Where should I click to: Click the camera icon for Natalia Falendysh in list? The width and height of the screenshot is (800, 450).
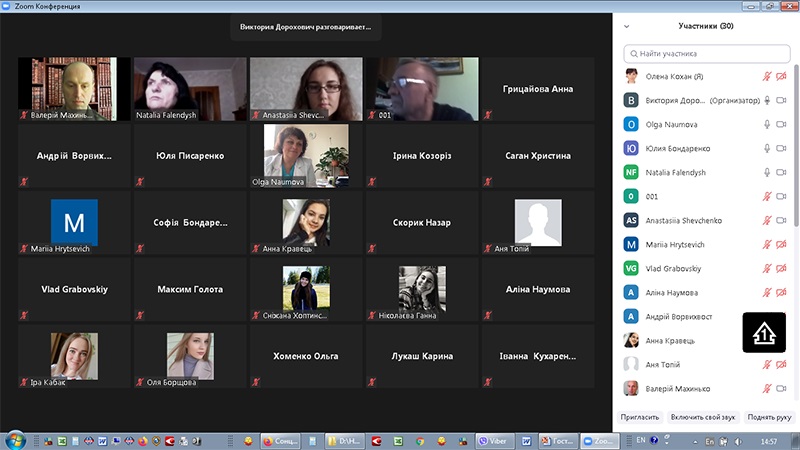pyautogui.click(x=781, y=172)
